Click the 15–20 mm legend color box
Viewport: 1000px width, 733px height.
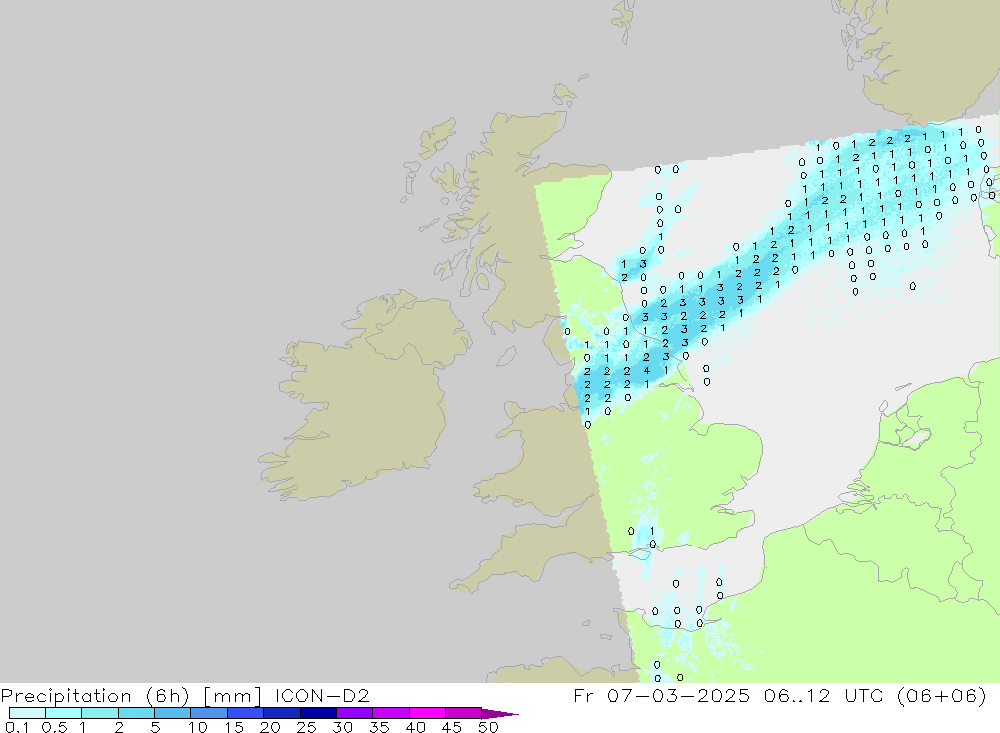[x=245, y=713]
